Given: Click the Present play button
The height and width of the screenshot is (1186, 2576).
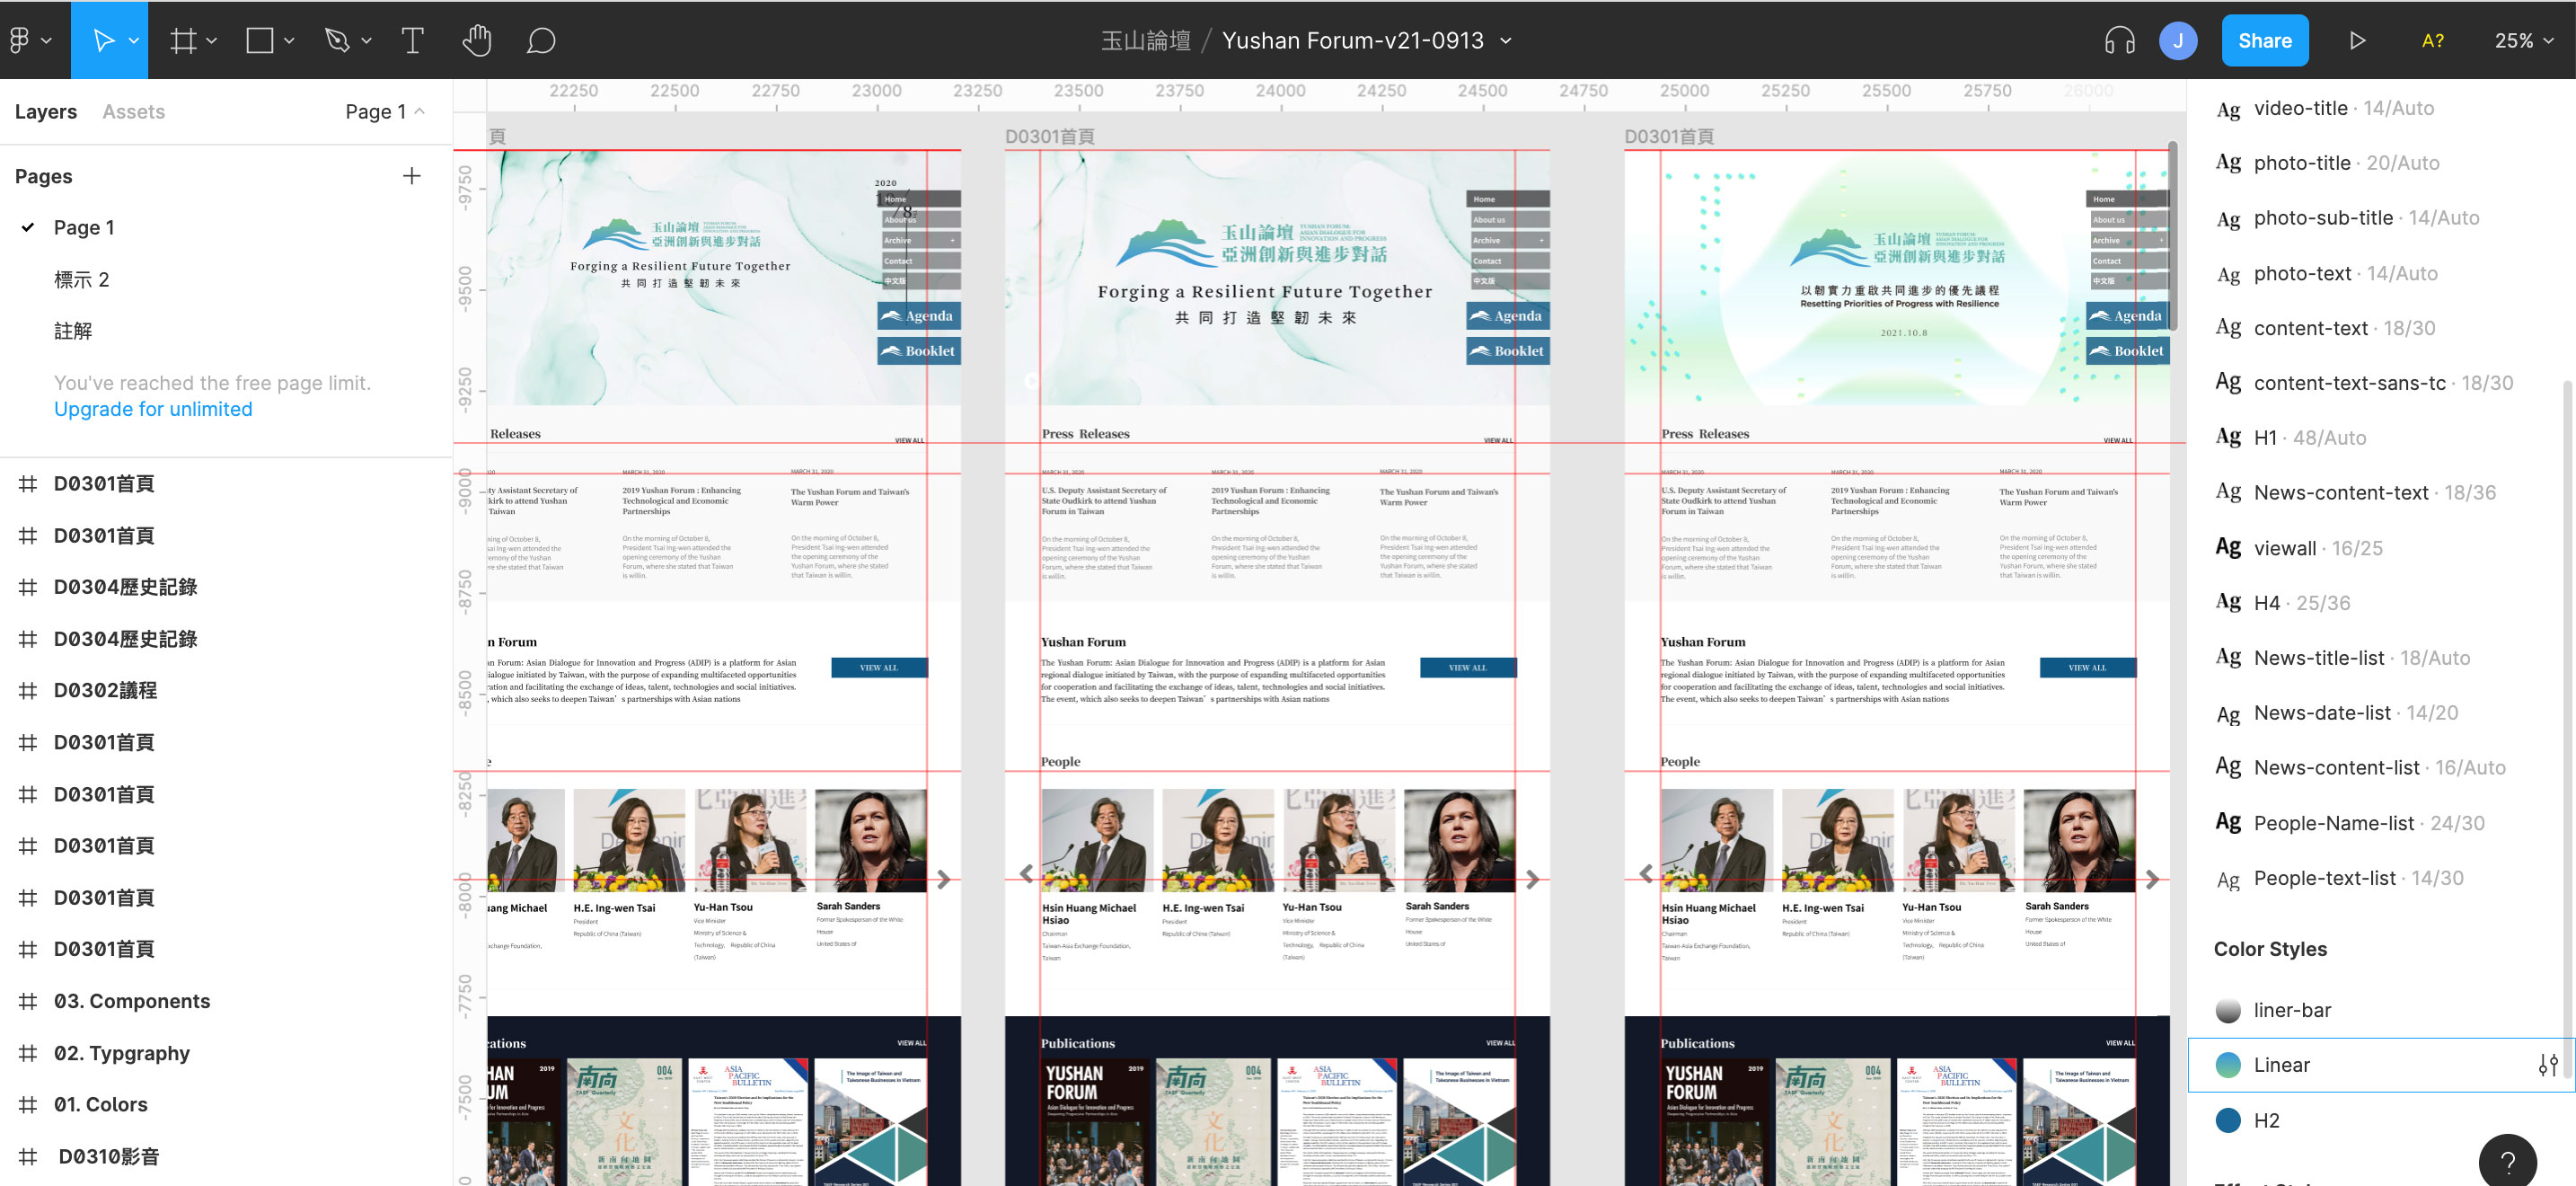Looking at the screenshot, I should pyautogui.click(x=2357, y=40).
